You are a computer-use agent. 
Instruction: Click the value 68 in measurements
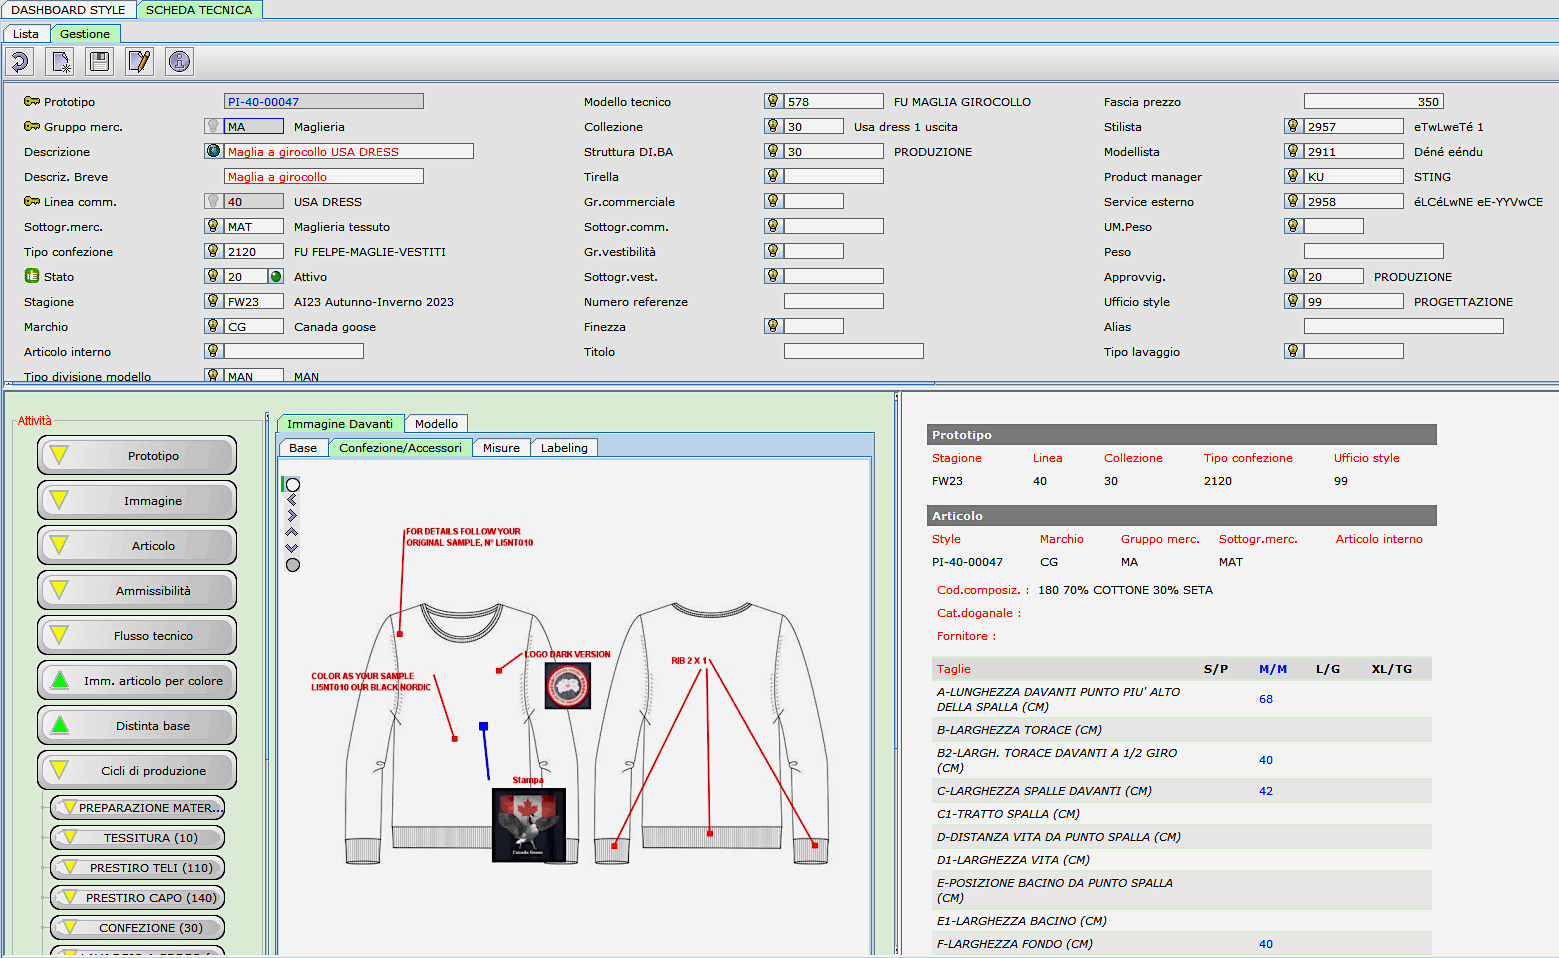(1266, 699)
